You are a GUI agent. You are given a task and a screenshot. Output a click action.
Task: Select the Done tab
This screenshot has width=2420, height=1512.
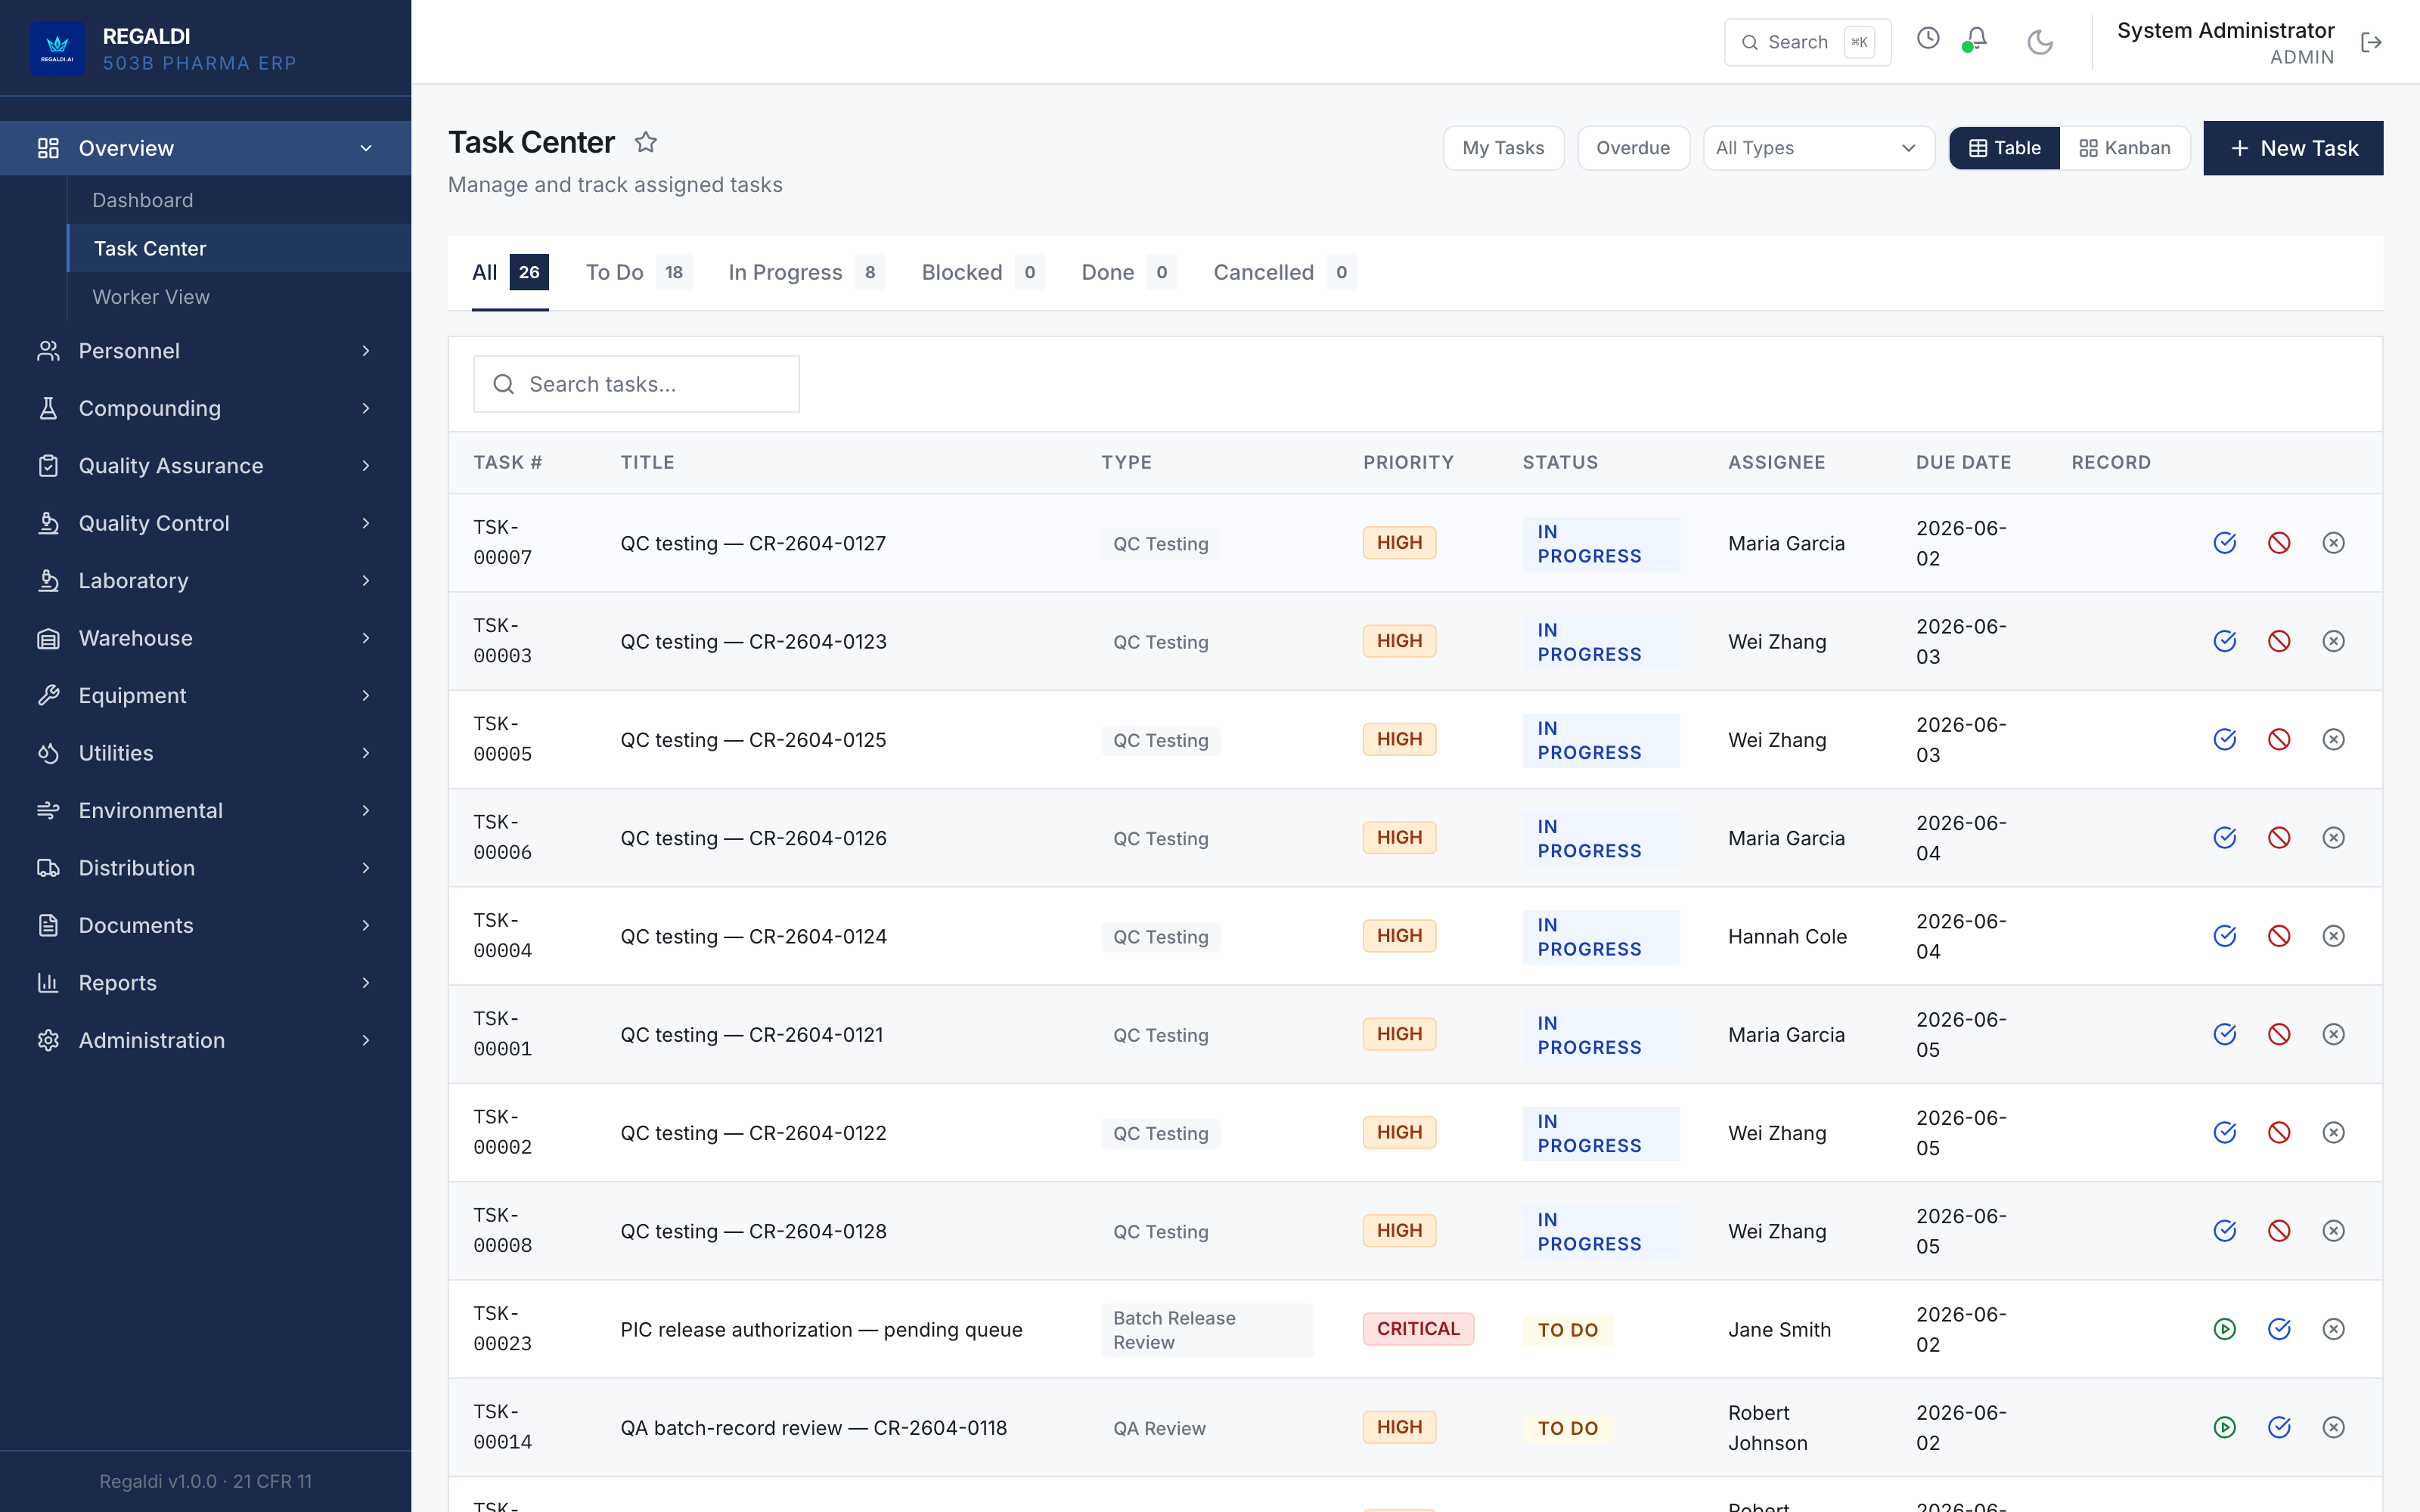[x=1128, y=272]
